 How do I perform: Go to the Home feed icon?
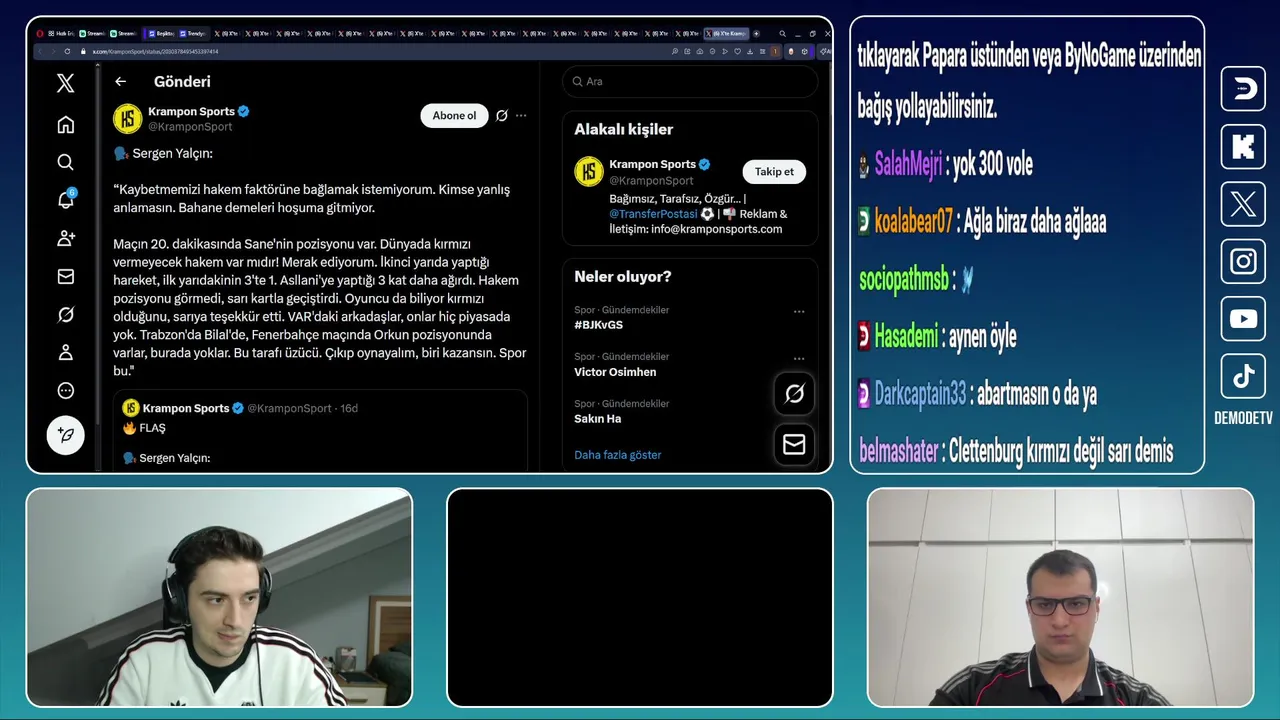coord(65,124)
